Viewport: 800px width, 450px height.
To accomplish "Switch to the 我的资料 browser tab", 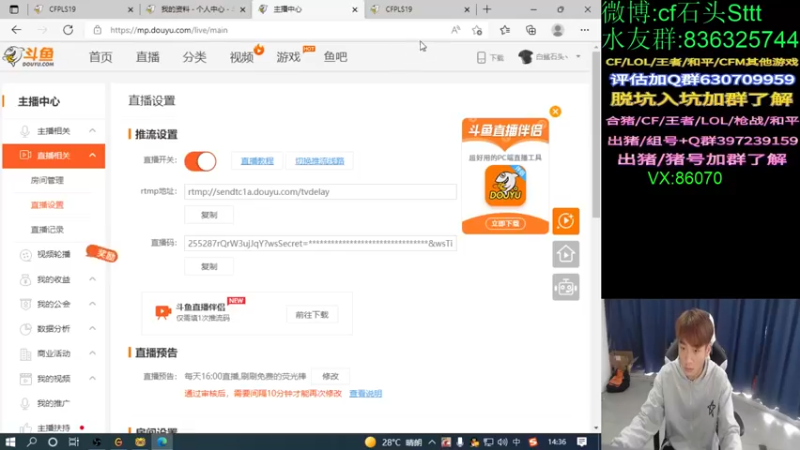I will [196, 9].
